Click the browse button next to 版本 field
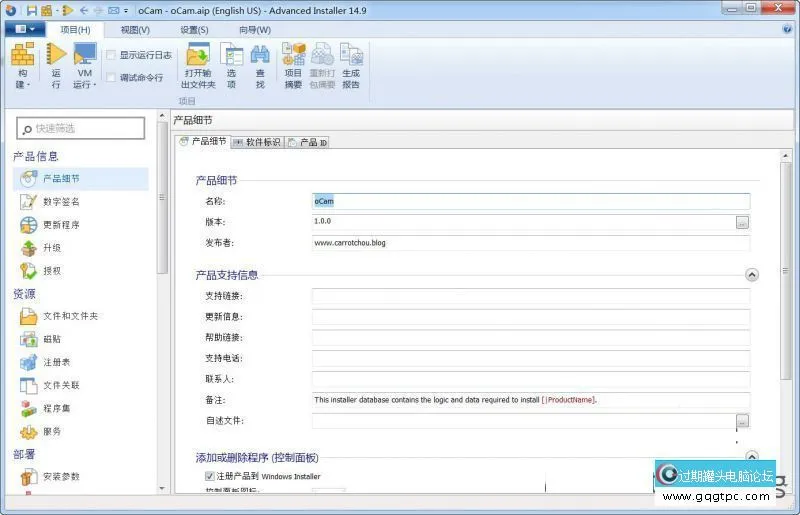800x515 pixels. coord(742,222)
